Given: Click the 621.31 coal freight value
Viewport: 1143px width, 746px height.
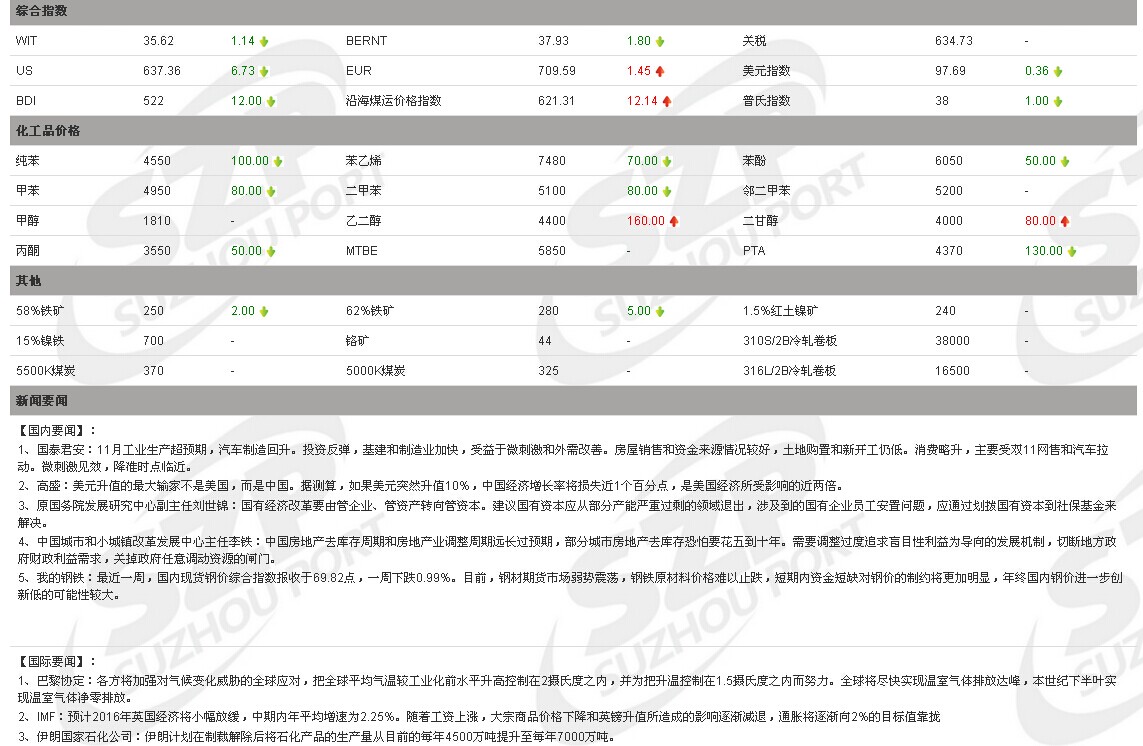Looking at the screenshot, I should point(556,101).
